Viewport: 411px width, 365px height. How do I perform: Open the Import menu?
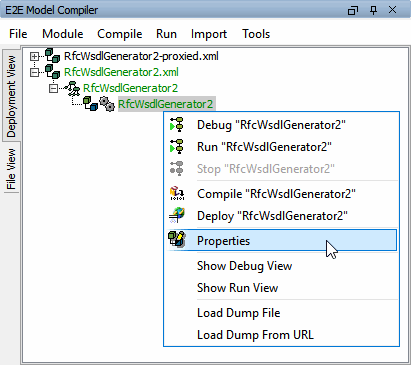(209, 34)
